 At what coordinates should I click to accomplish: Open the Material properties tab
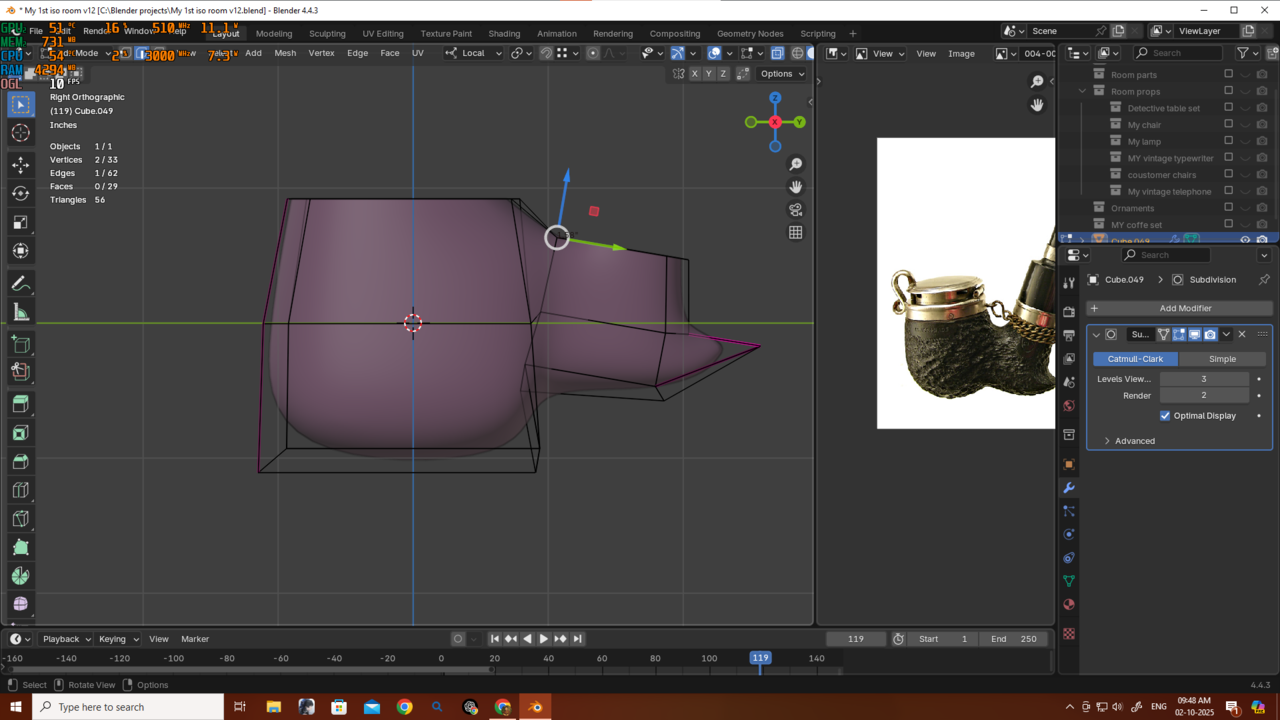(1069, 604)
